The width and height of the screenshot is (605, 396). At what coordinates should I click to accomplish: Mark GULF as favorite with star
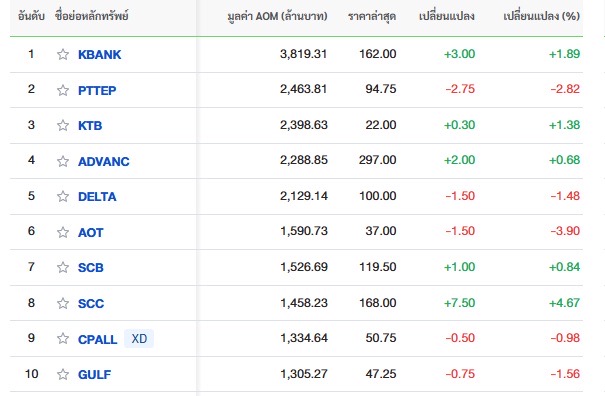click(x=63, y=374)
